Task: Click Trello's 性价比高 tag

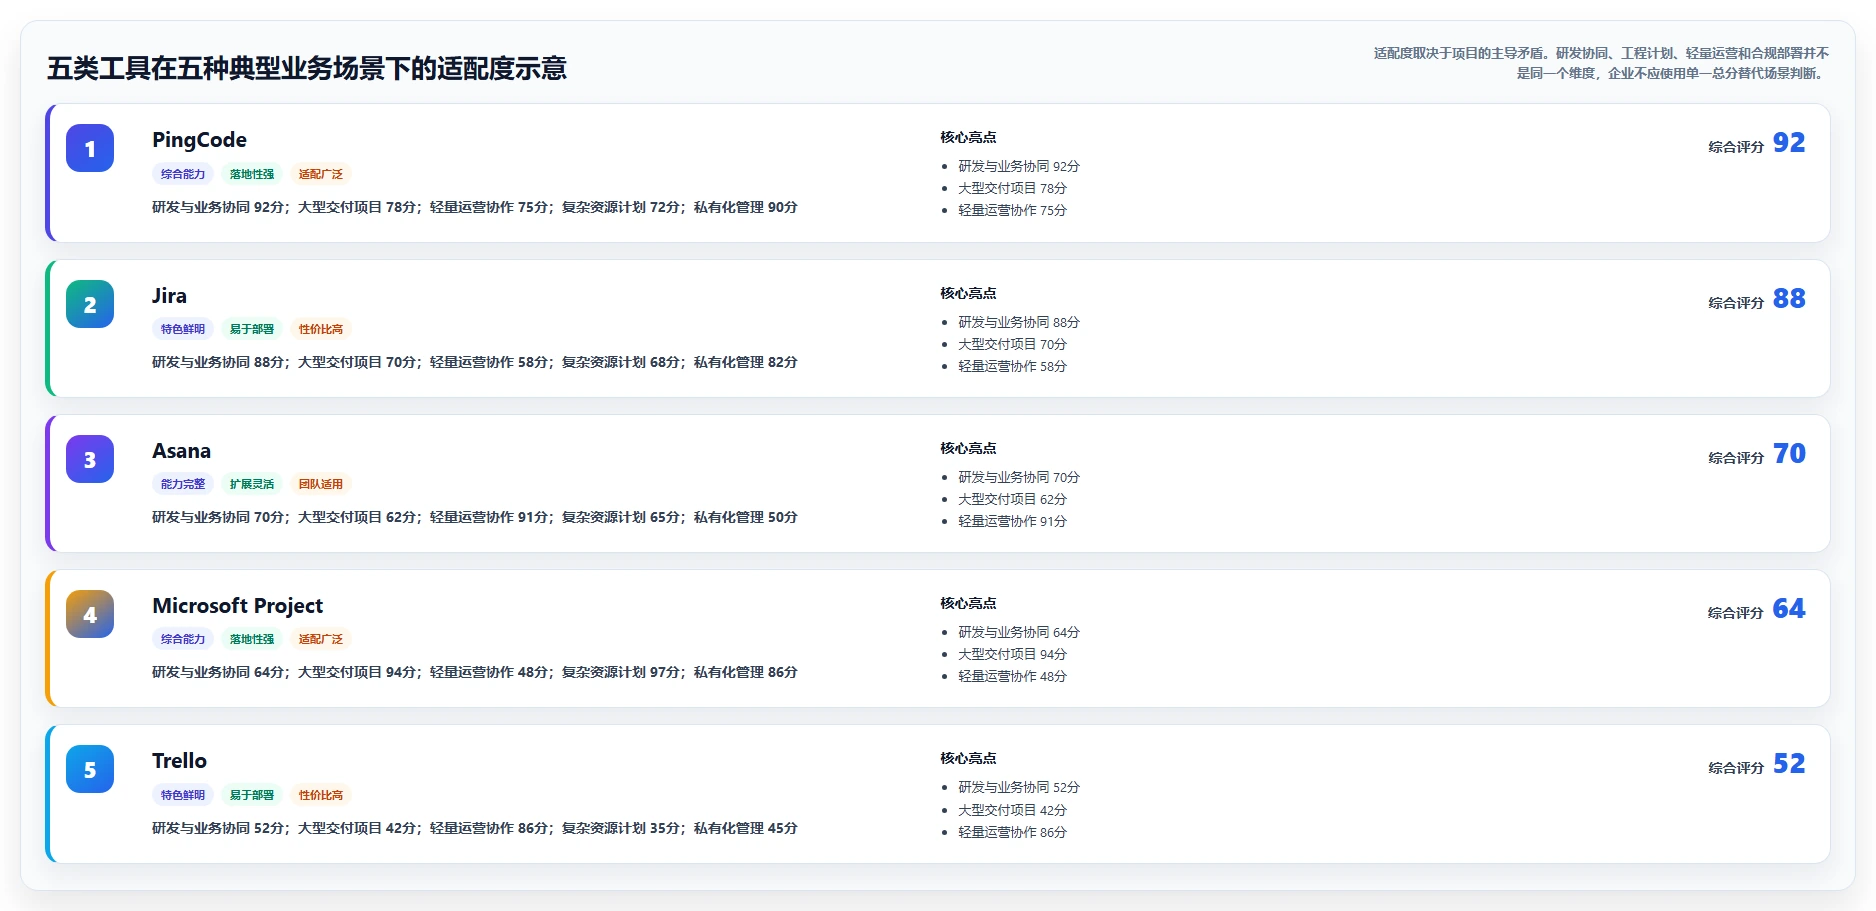Action: (x=321, y=795)
